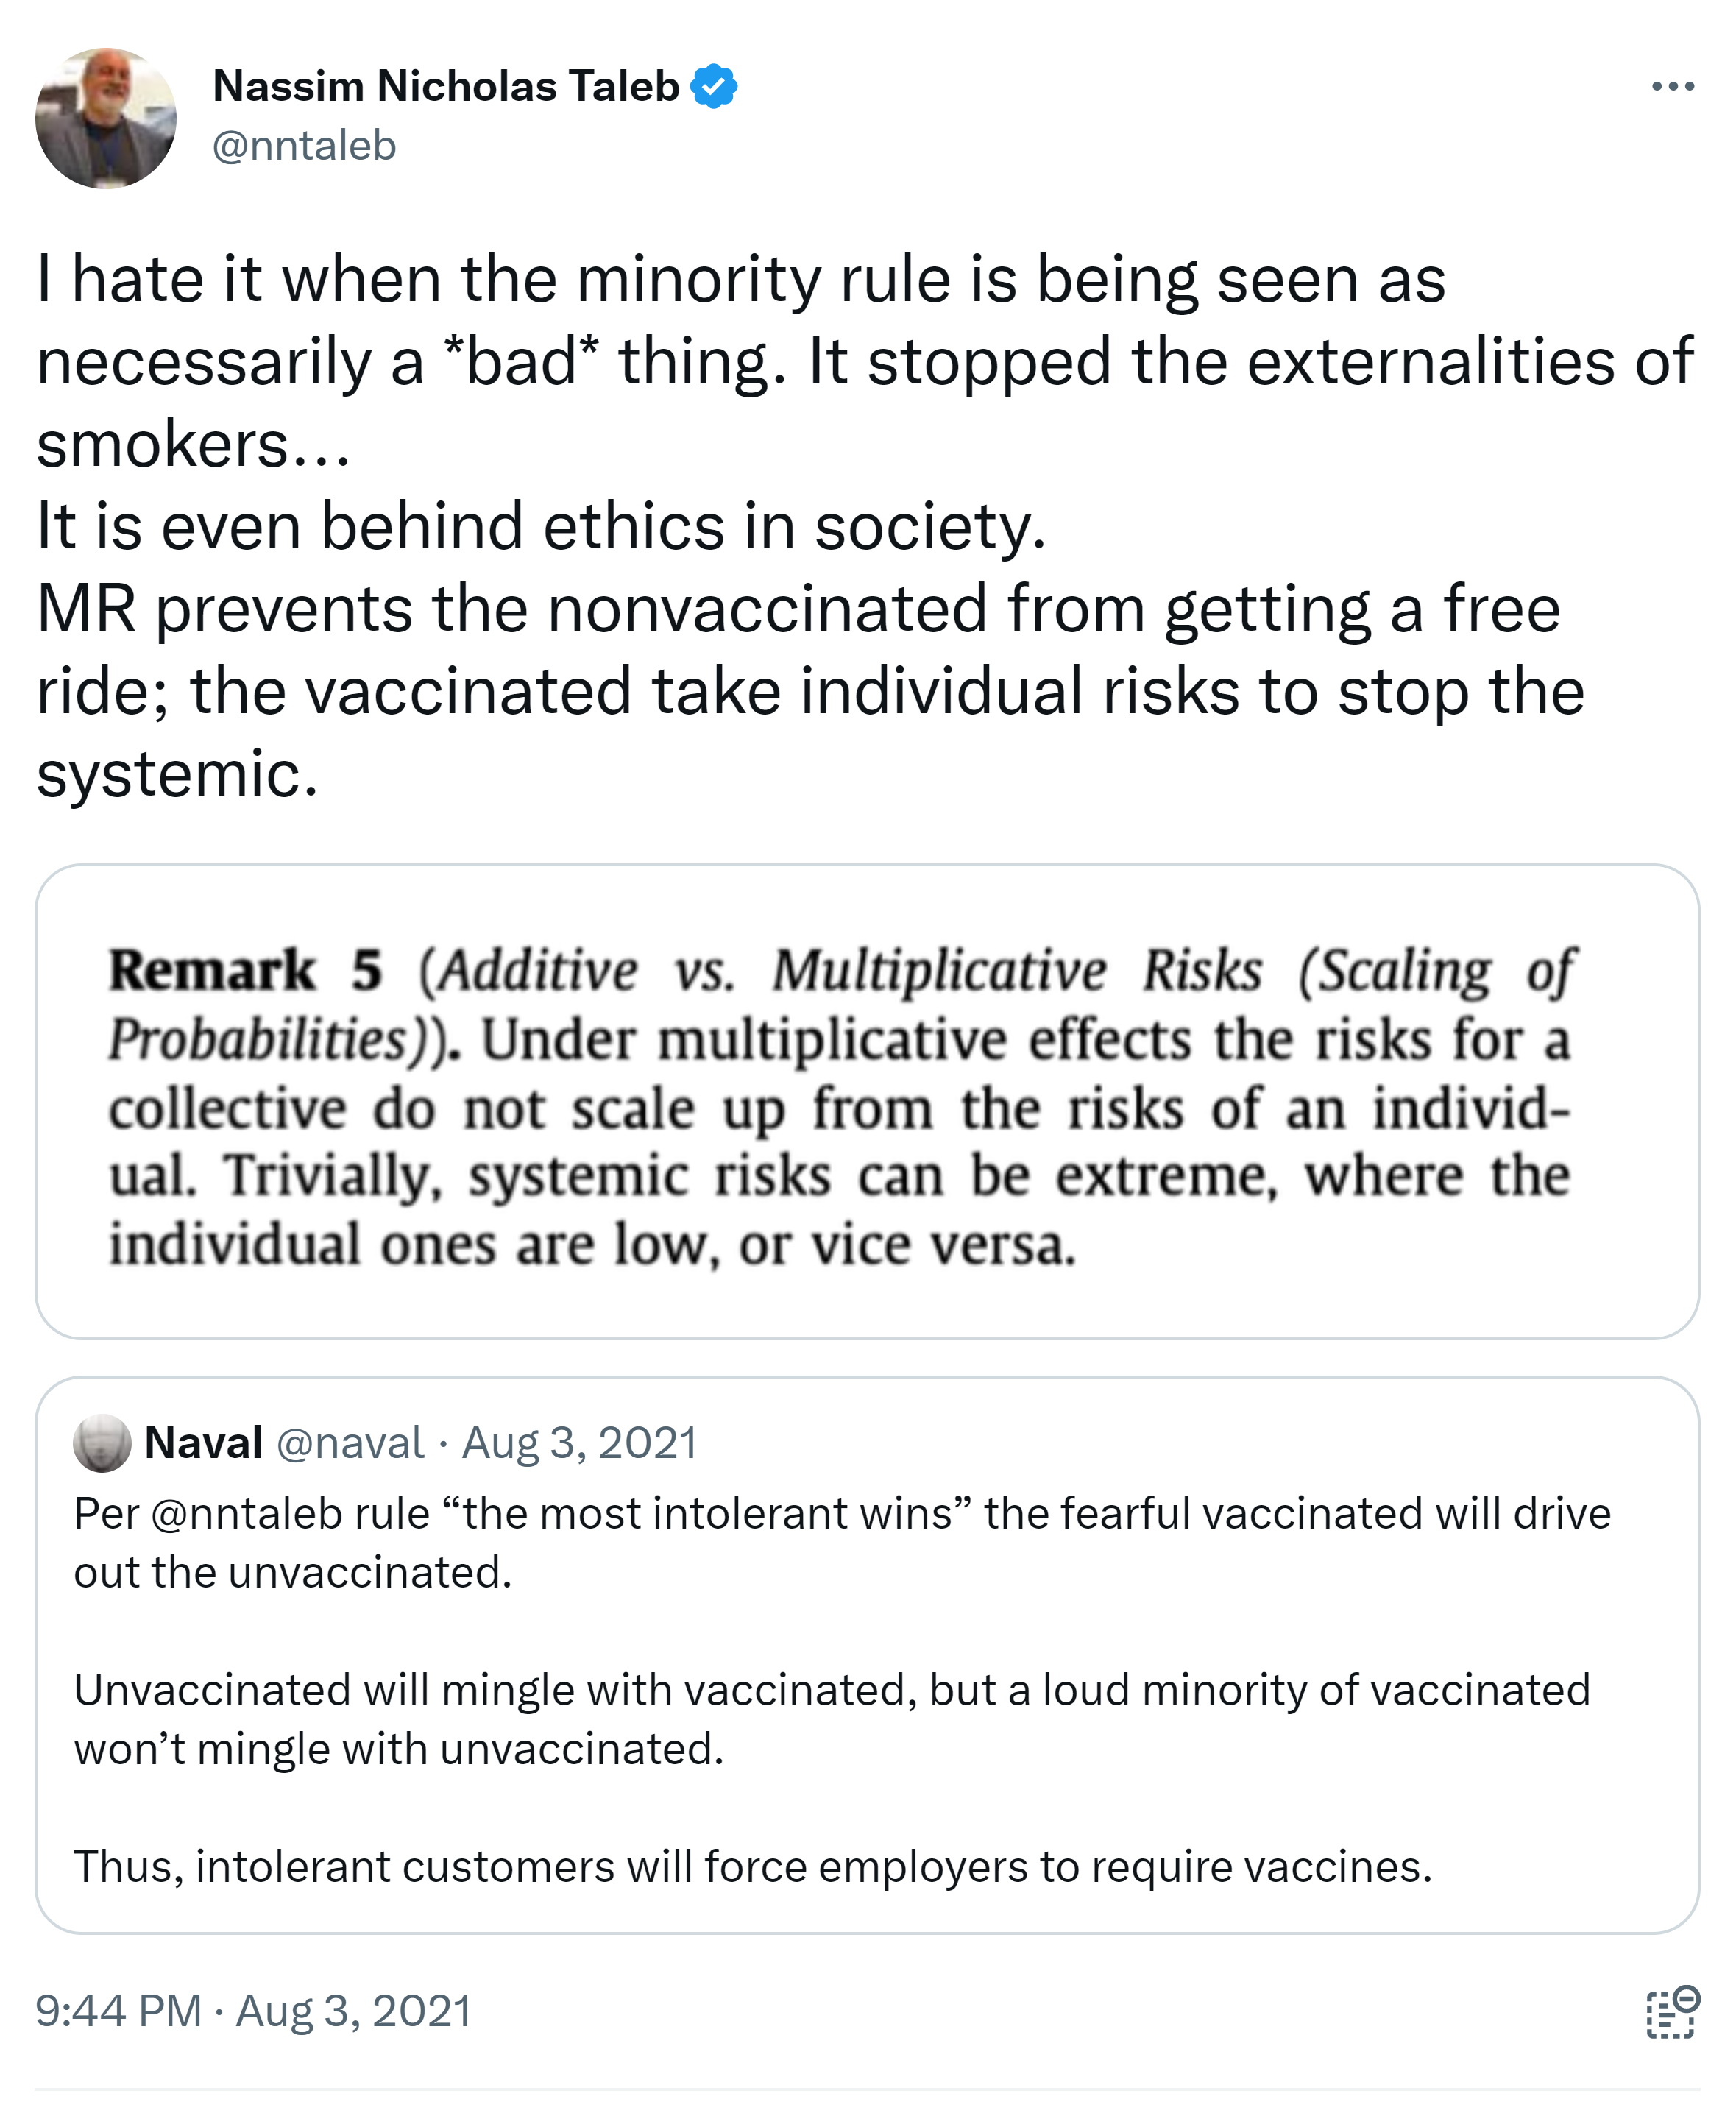Enlarge the Remark 5 excerpt image

(x=867, y=1101)
